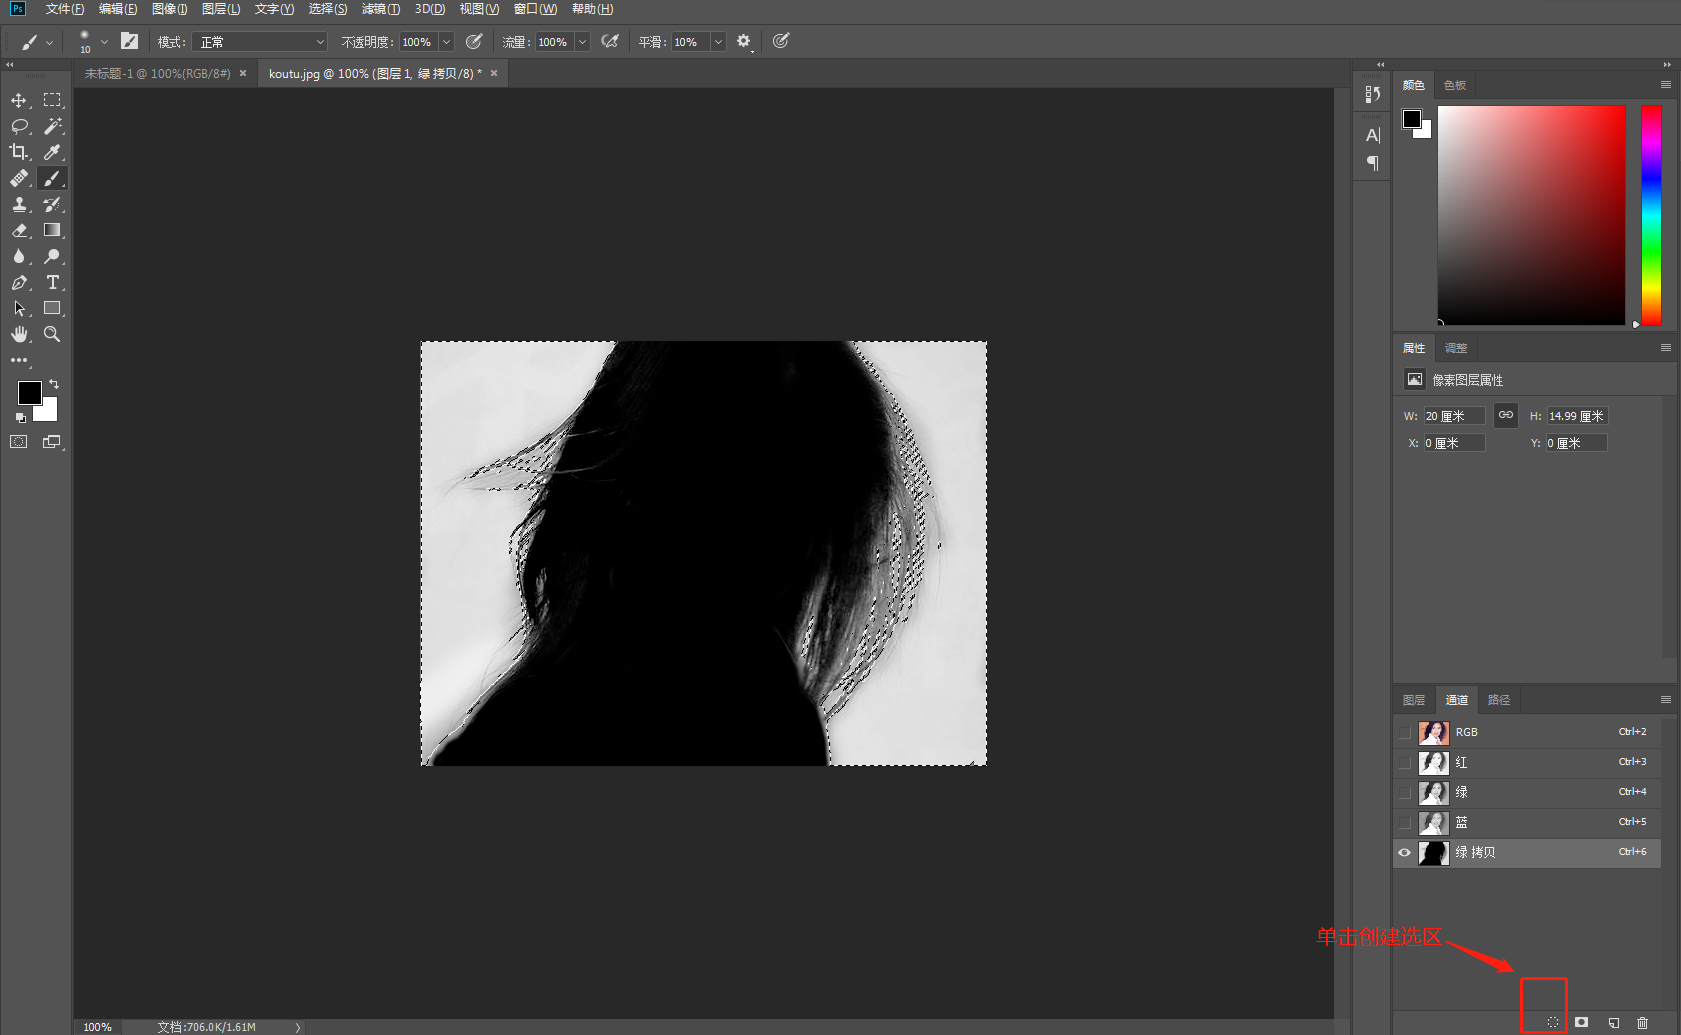The width and height of the screenshot is (1681, 1035).
Task: Select the Magic Wand tool
Action: click(x=53, y=126)
